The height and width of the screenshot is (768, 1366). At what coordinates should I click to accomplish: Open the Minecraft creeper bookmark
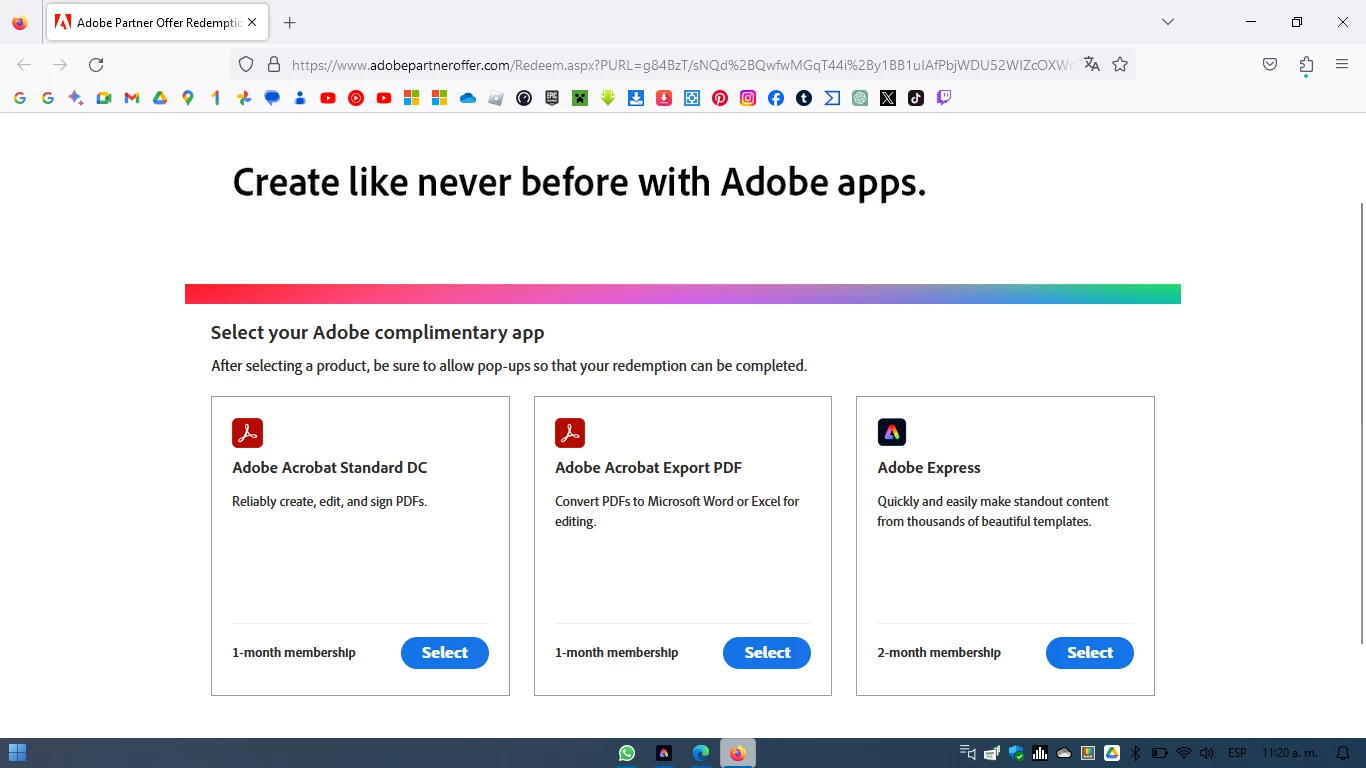[579, 98]
